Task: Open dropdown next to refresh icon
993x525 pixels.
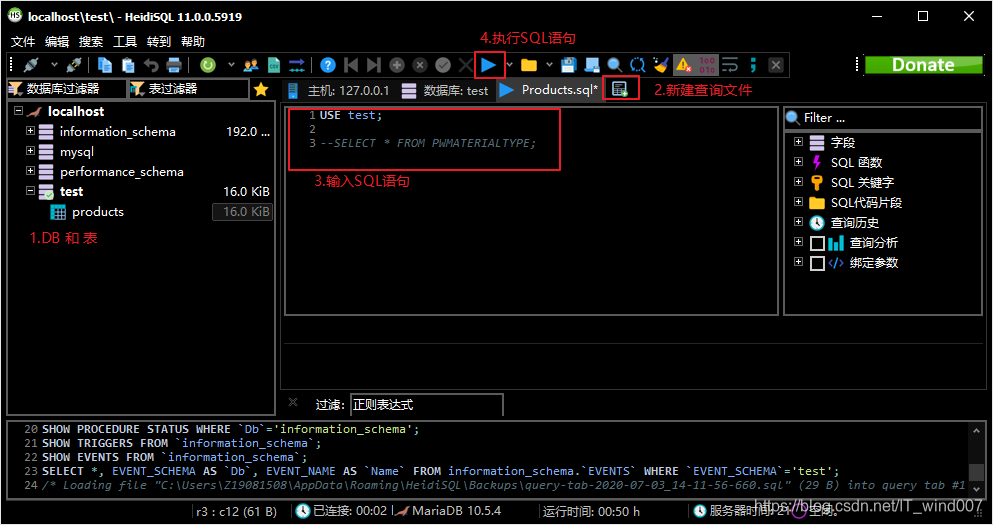Action: point(231,65)
